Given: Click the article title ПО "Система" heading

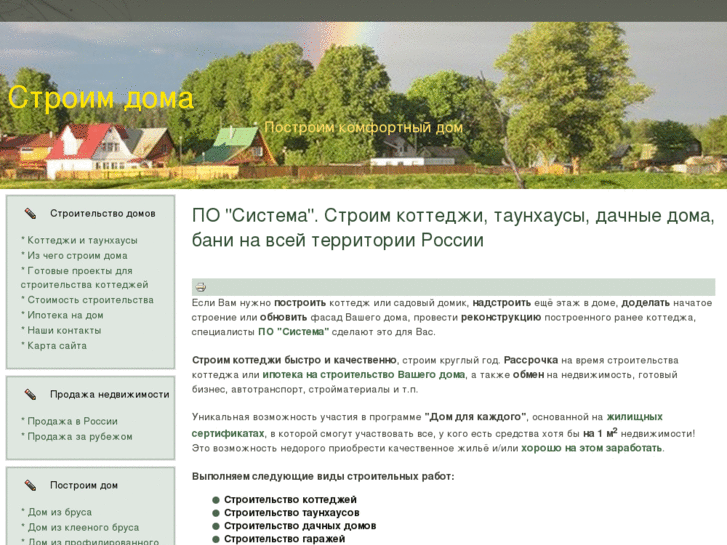Looking at the screenshot, I should pos(453,228).
